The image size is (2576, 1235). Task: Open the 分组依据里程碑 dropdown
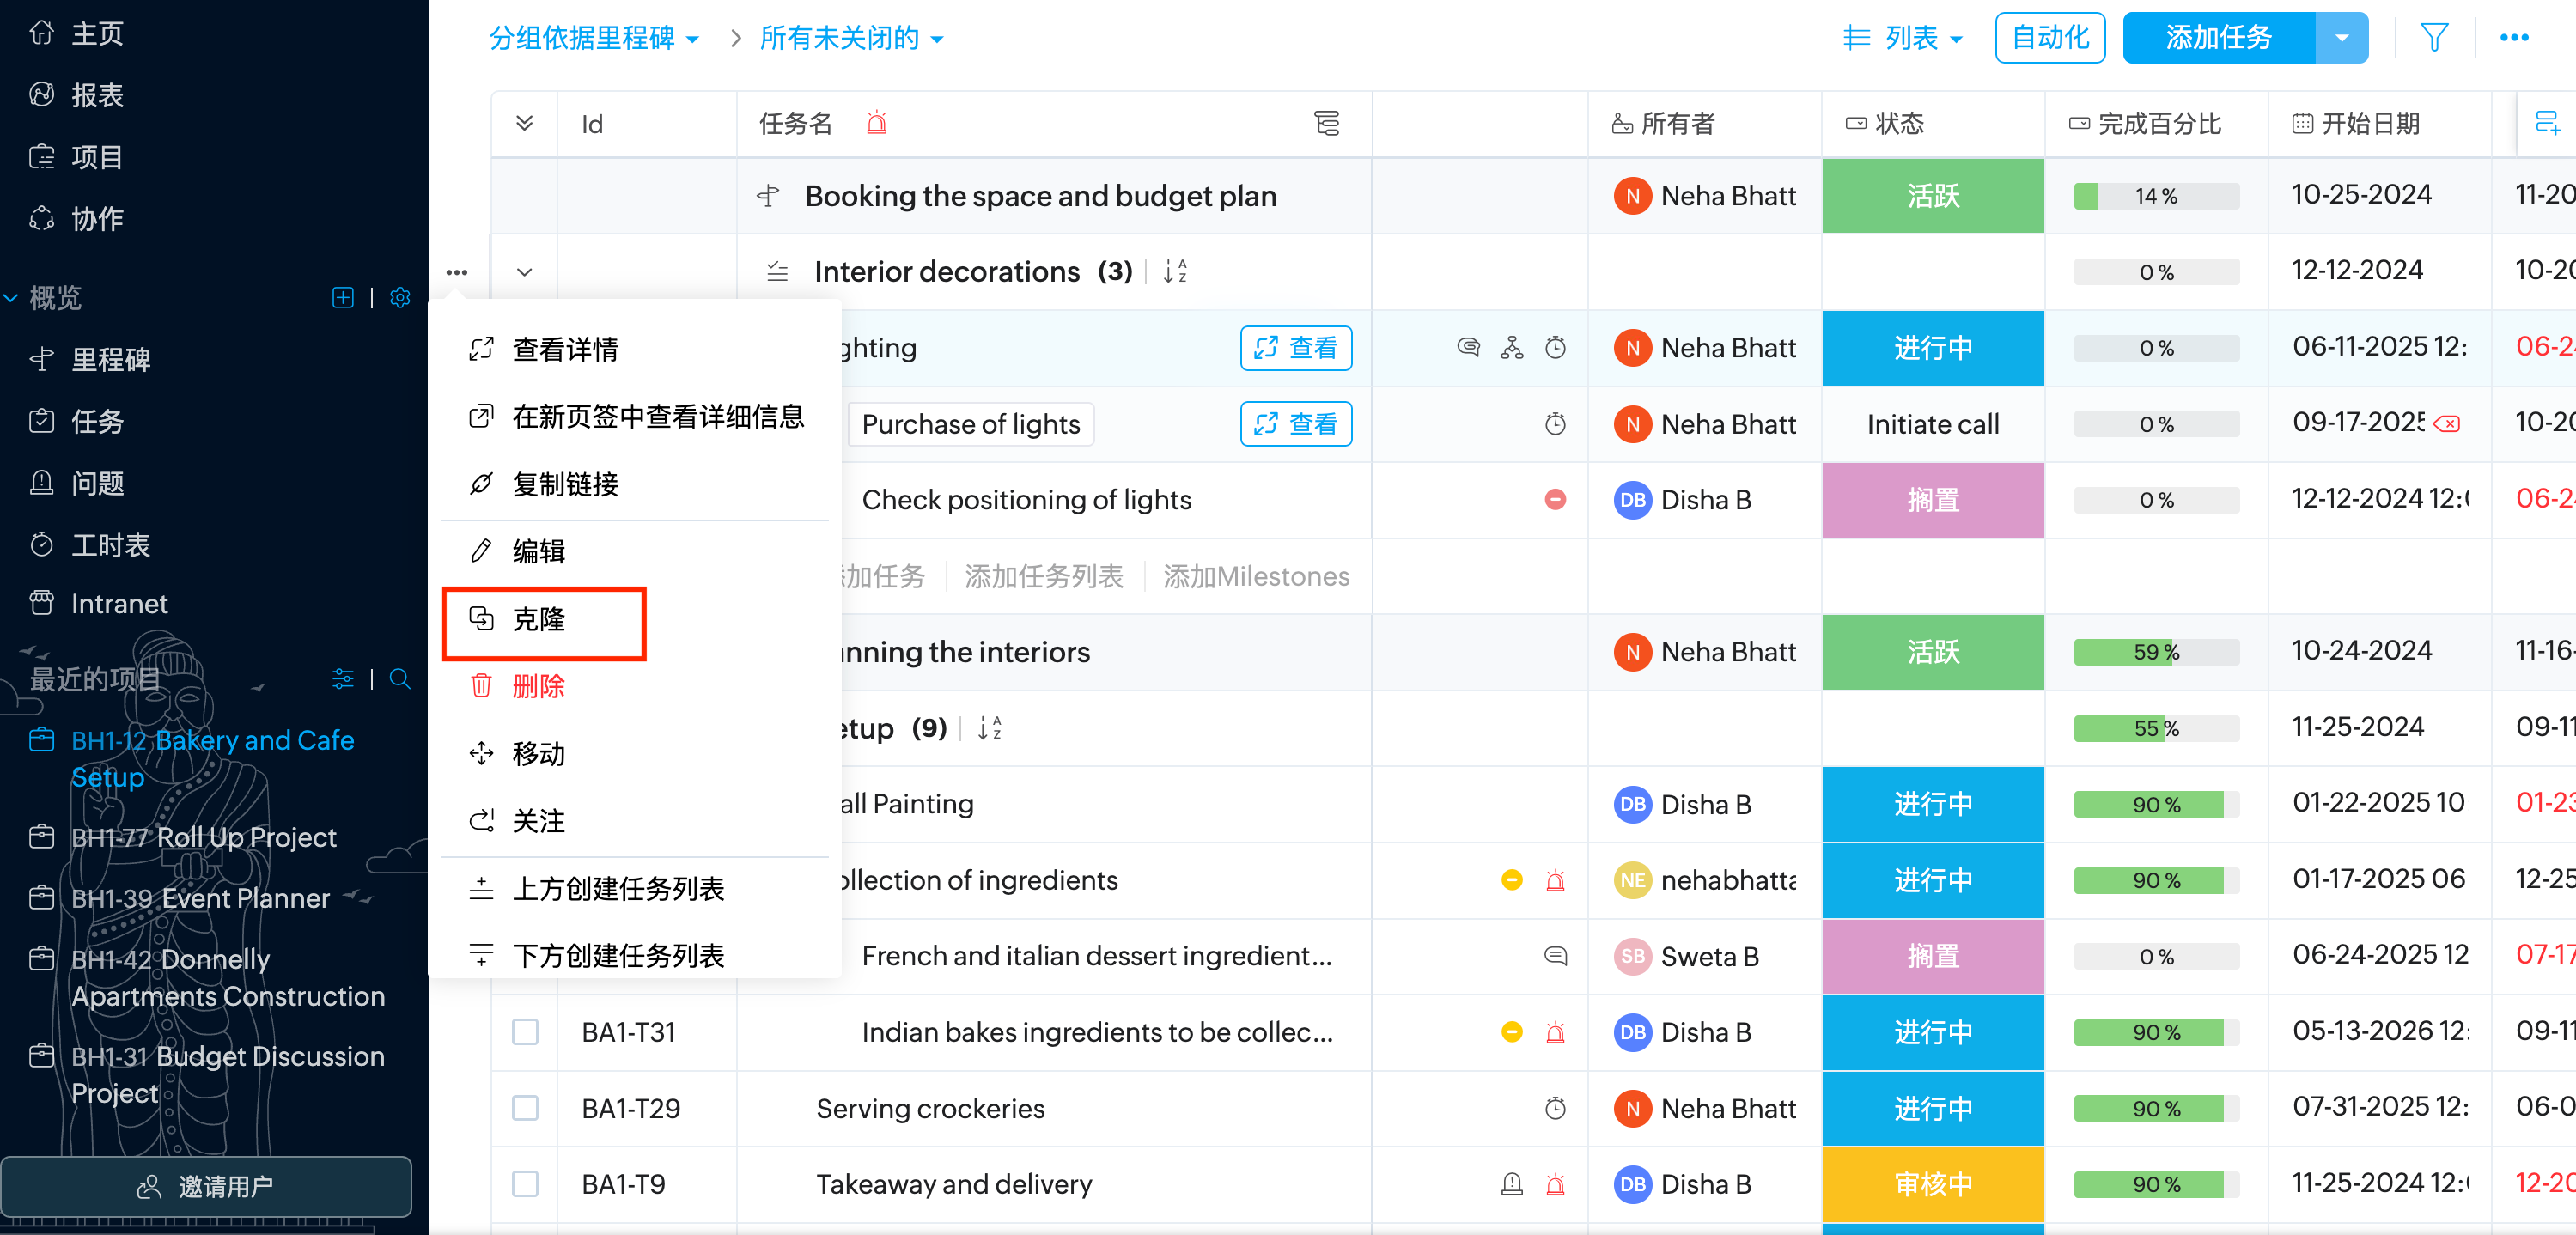(594, 38)
